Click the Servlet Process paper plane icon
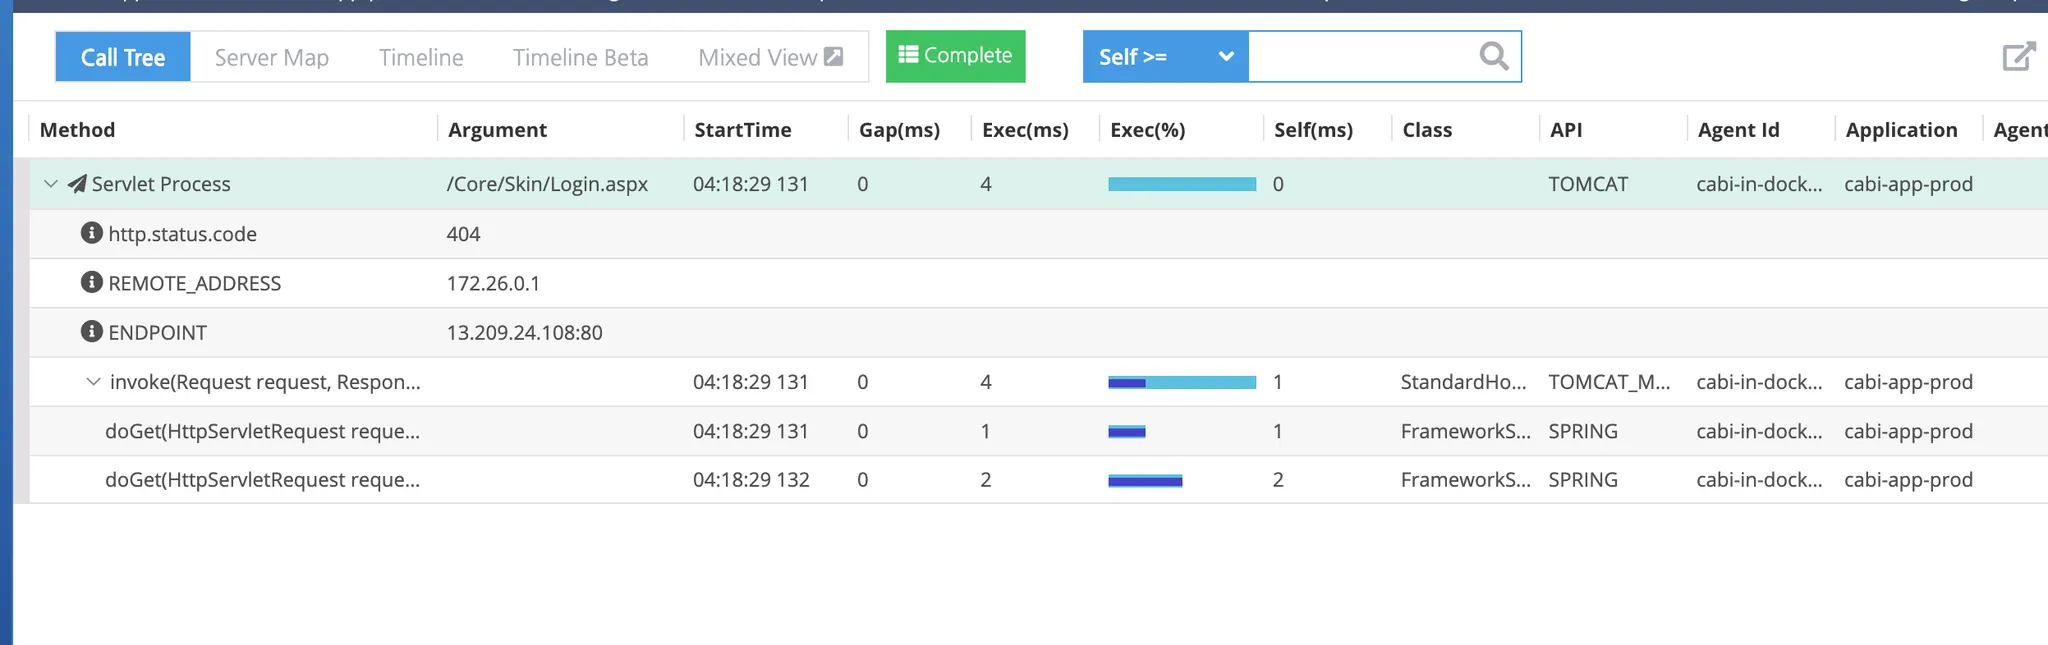The height and width of the screenshot is (645, 2048). 77,184
